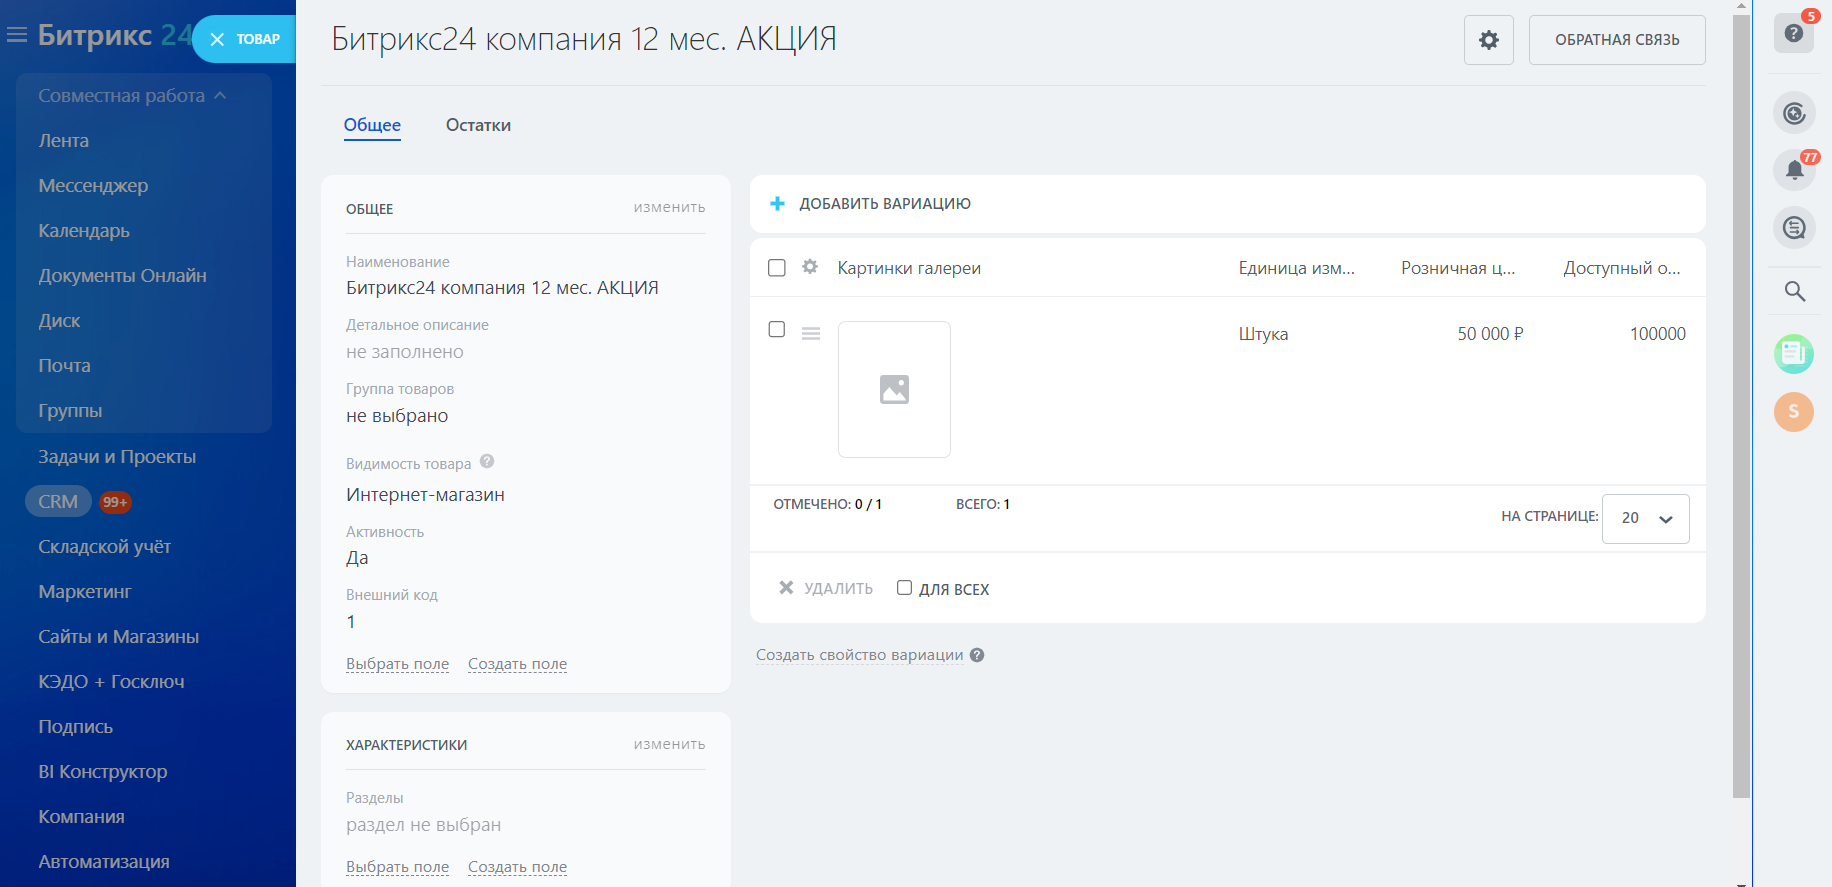
Task: Open Сайты и Магазины in the sidebar
Action: [118, 637]
